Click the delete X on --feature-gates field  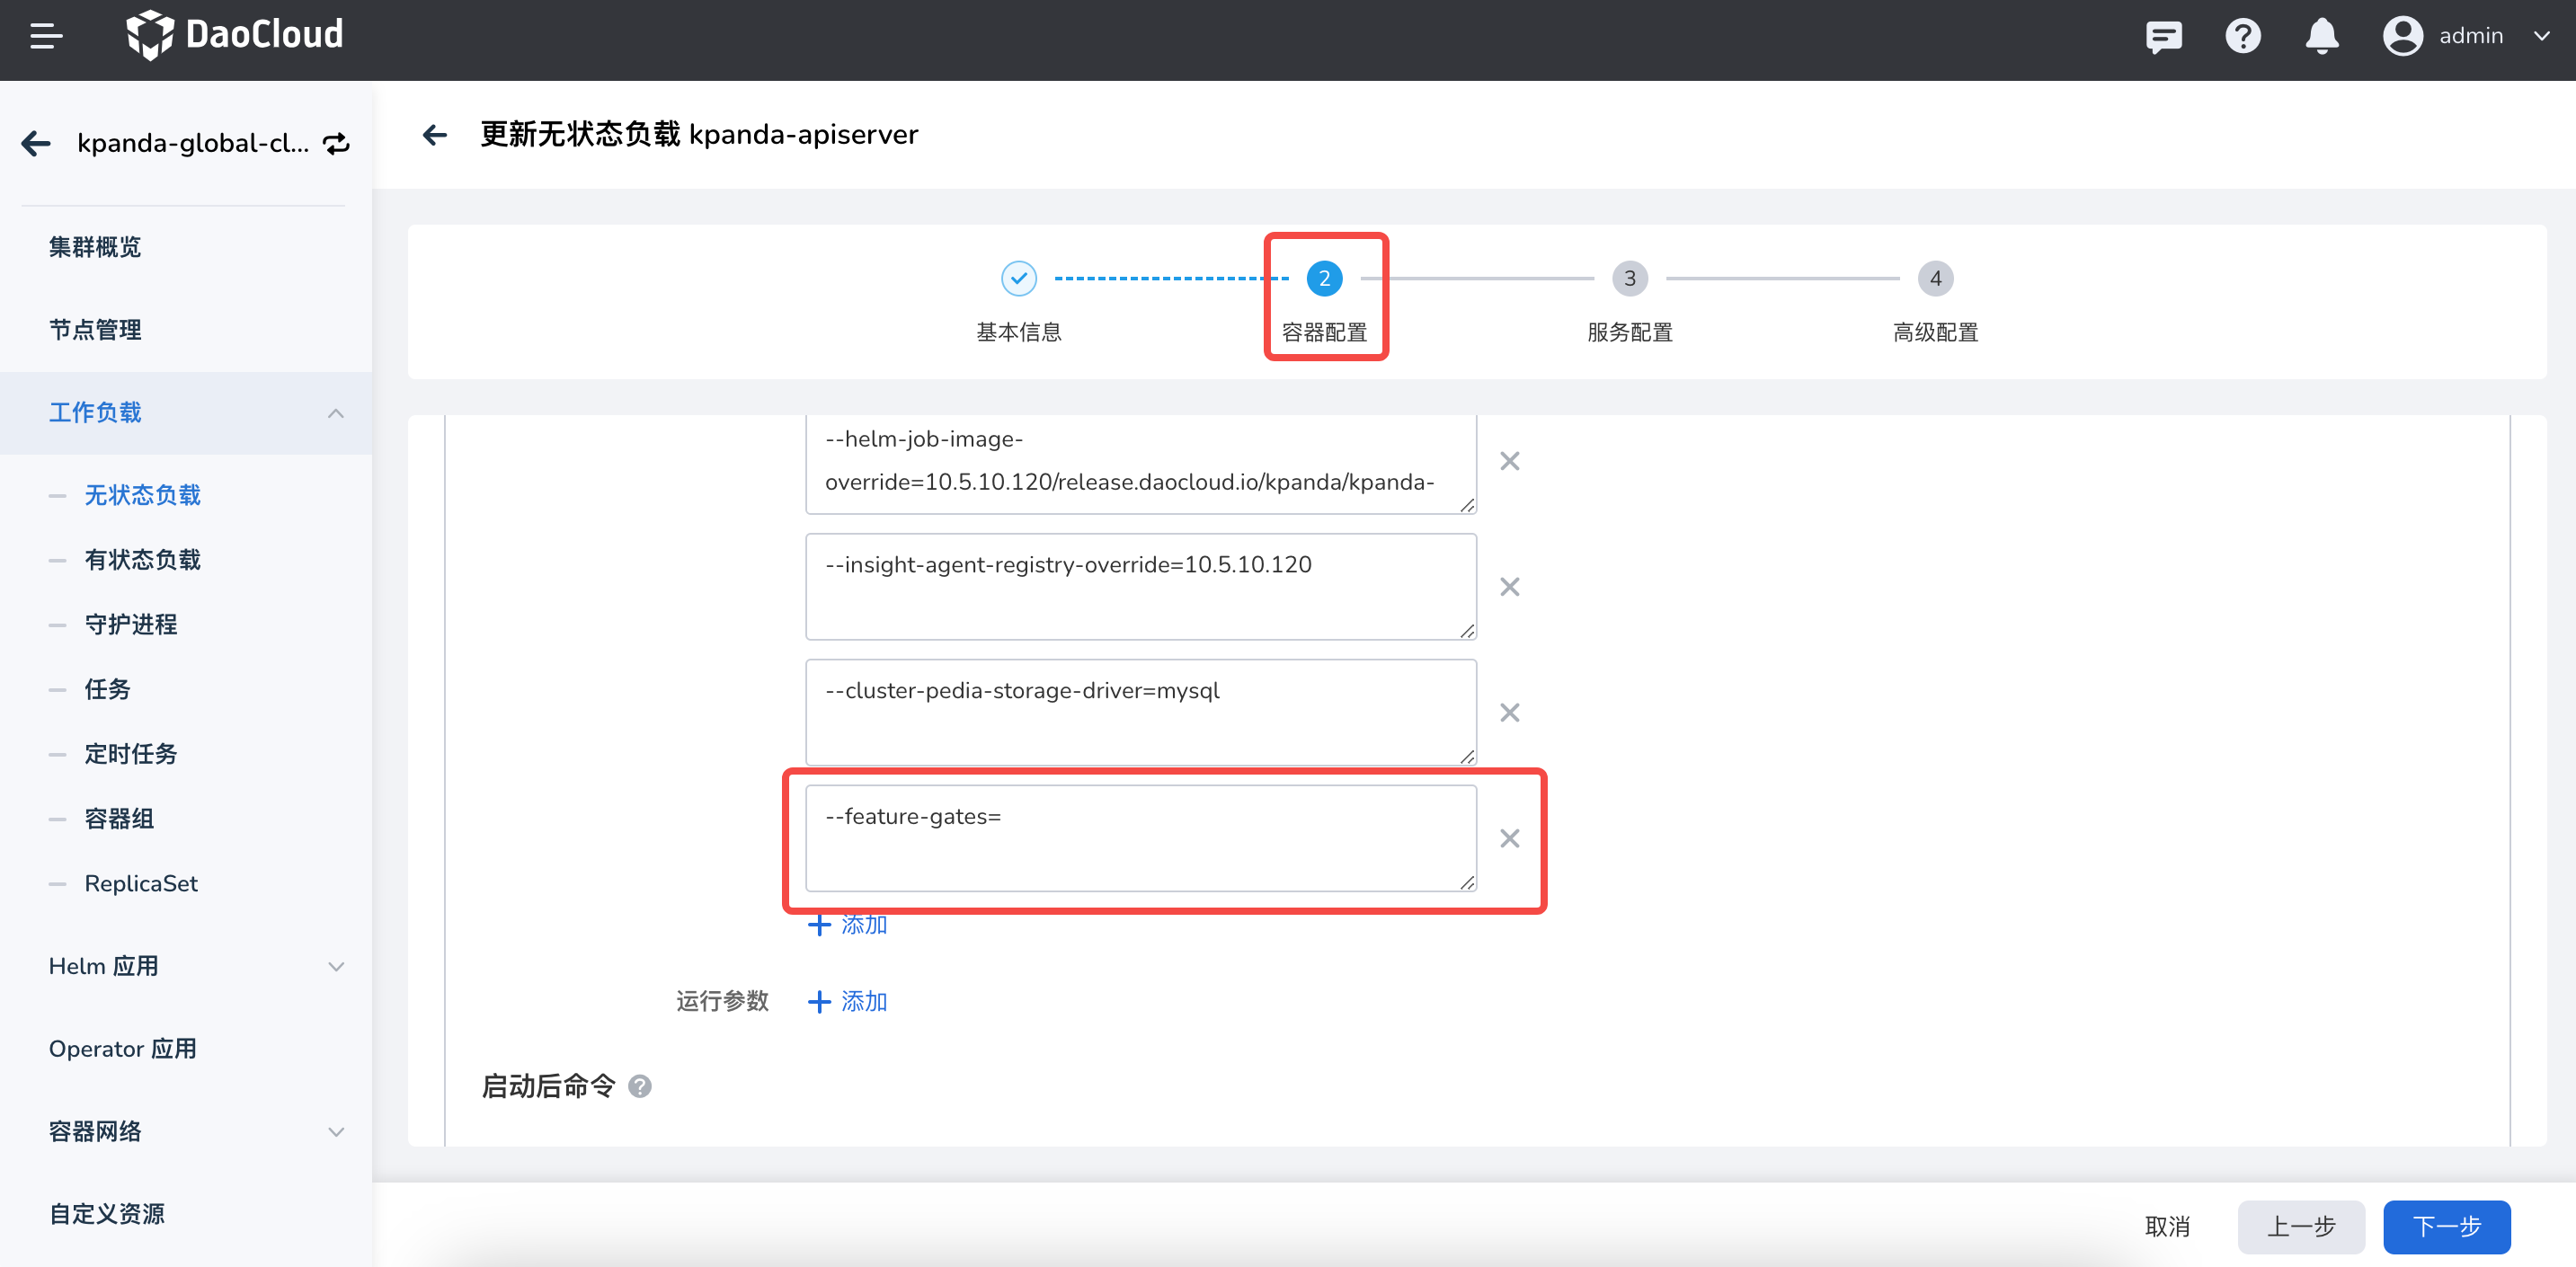click(x=1506, y=838)
